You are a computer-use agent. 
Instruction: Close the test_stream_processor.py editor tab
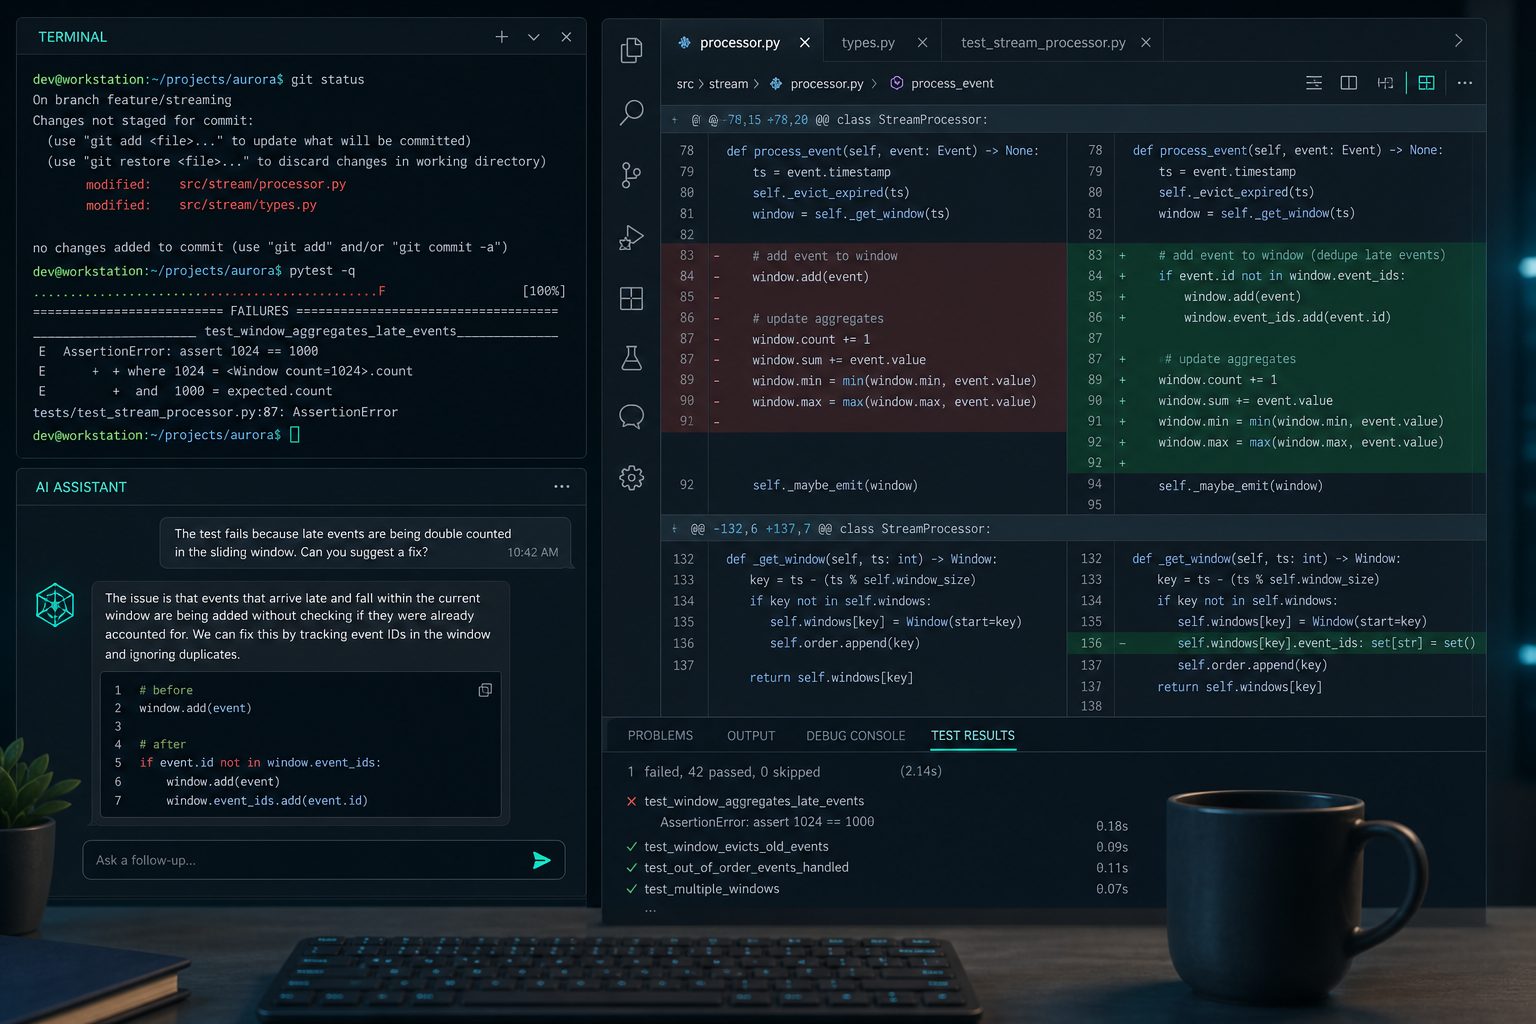[1146, 42]
